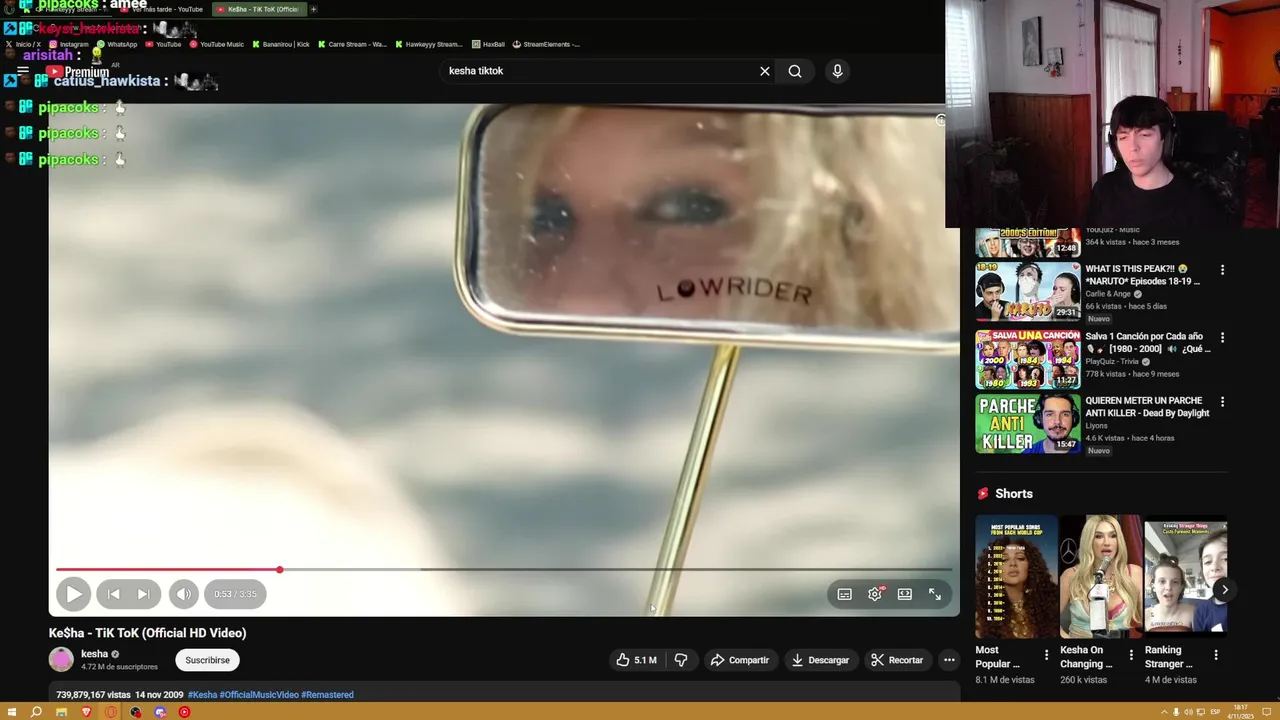Open the HaxBall bookmark
The height and width of the screenshot is (720, 1280).
[x=488, y=44]
